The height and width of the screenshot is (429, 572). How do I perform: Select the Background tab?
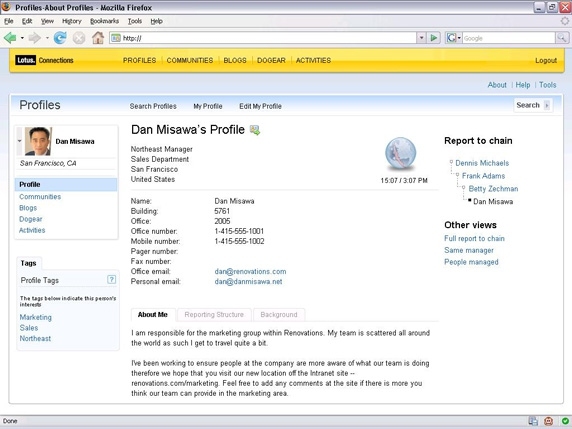pos(279,314)
